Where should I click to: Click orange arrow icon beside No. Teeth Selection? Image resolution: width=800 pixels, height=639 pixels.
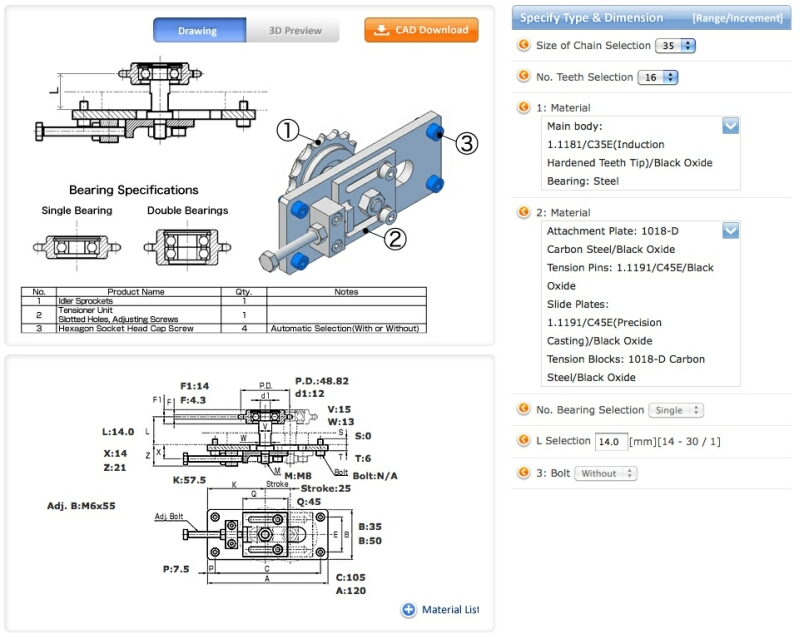tap(523, 77)
